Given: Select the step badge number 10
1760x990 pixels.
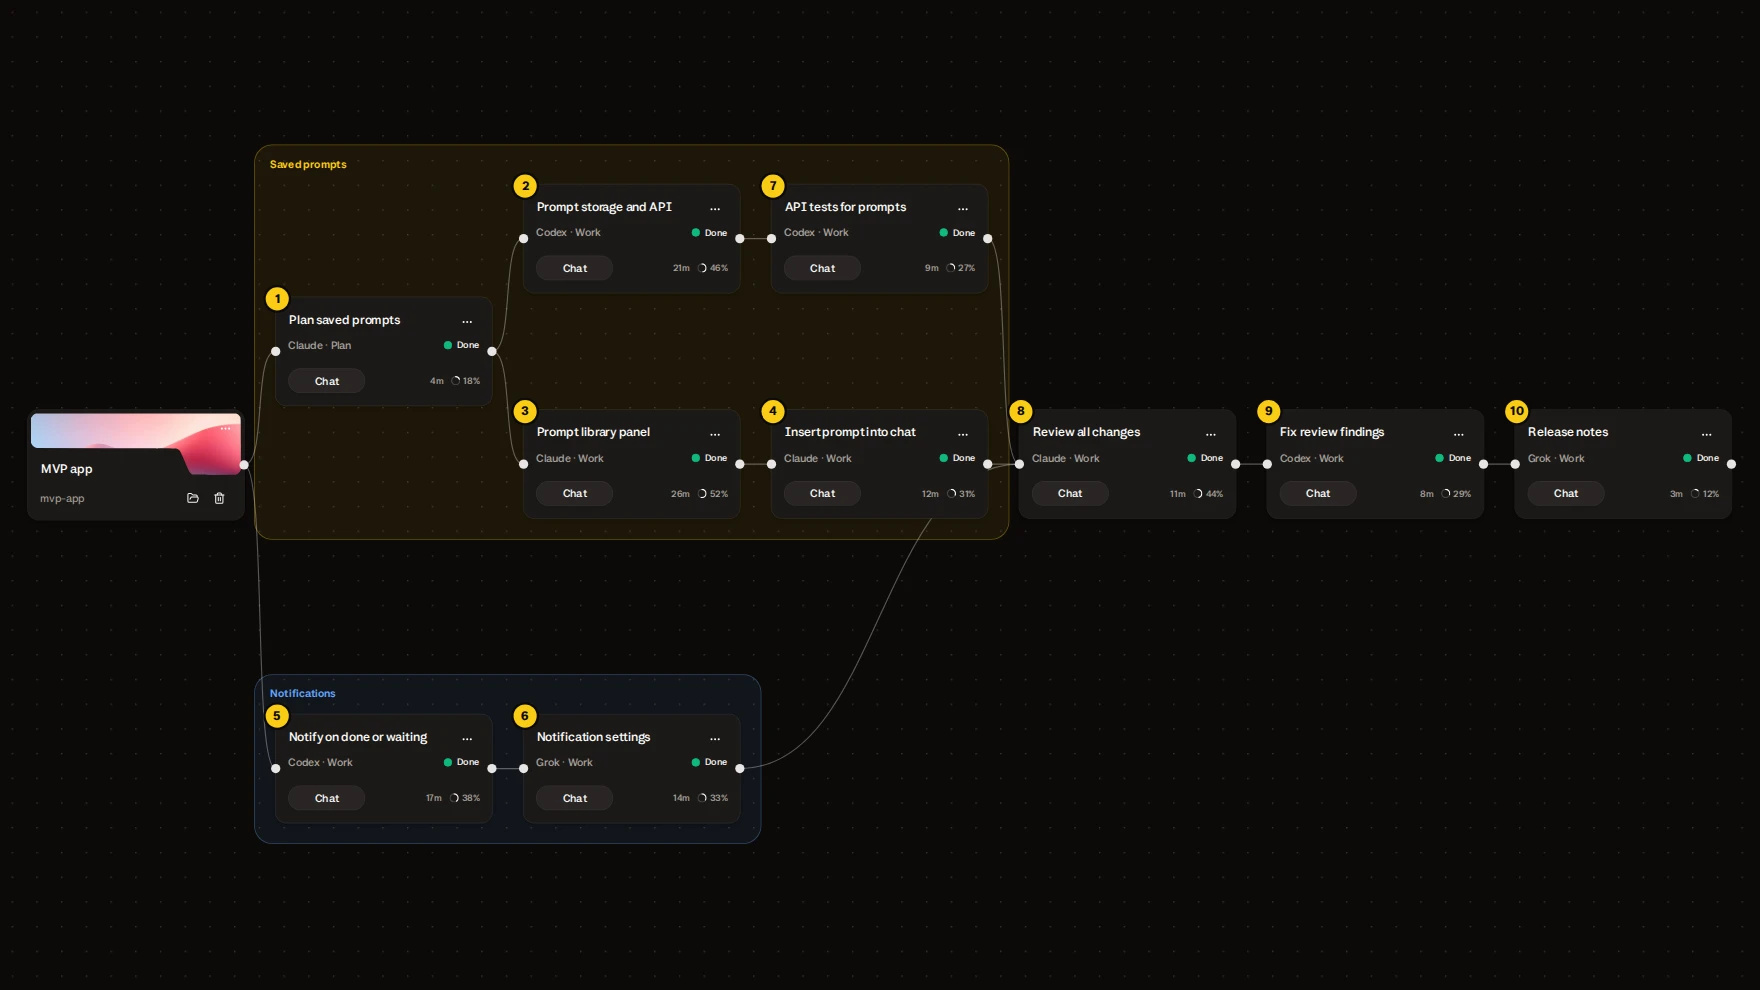Looking at the screenshot, I should [x=1517, y=411].
